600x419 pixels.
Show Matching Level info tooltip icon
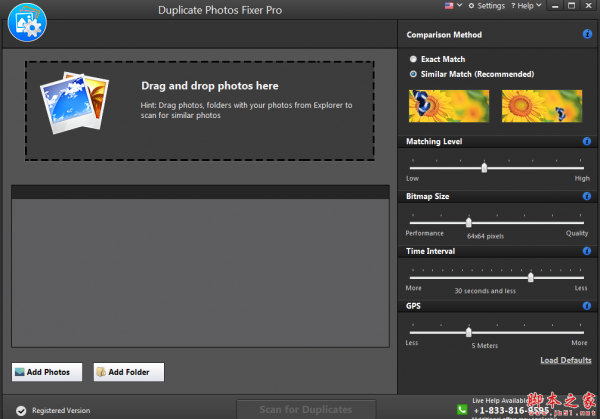coord(587,141)
